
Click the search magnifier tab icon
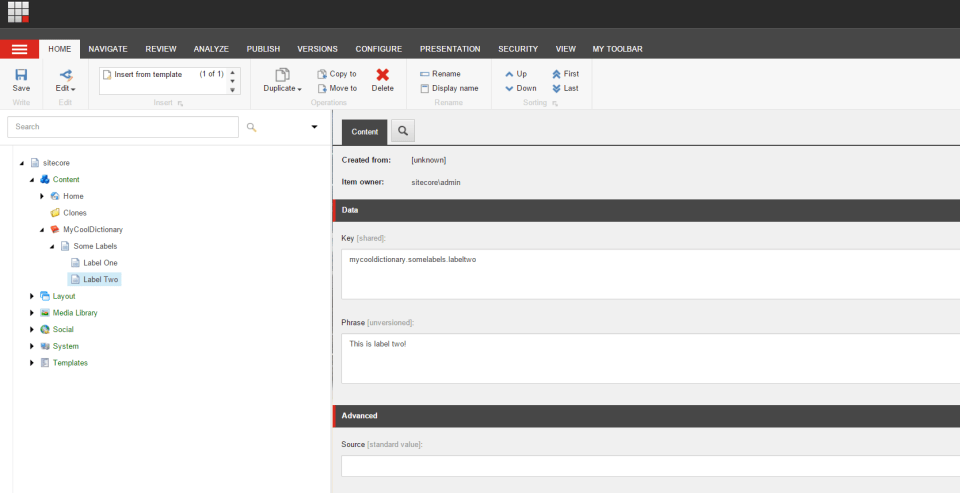click(402, 131)
